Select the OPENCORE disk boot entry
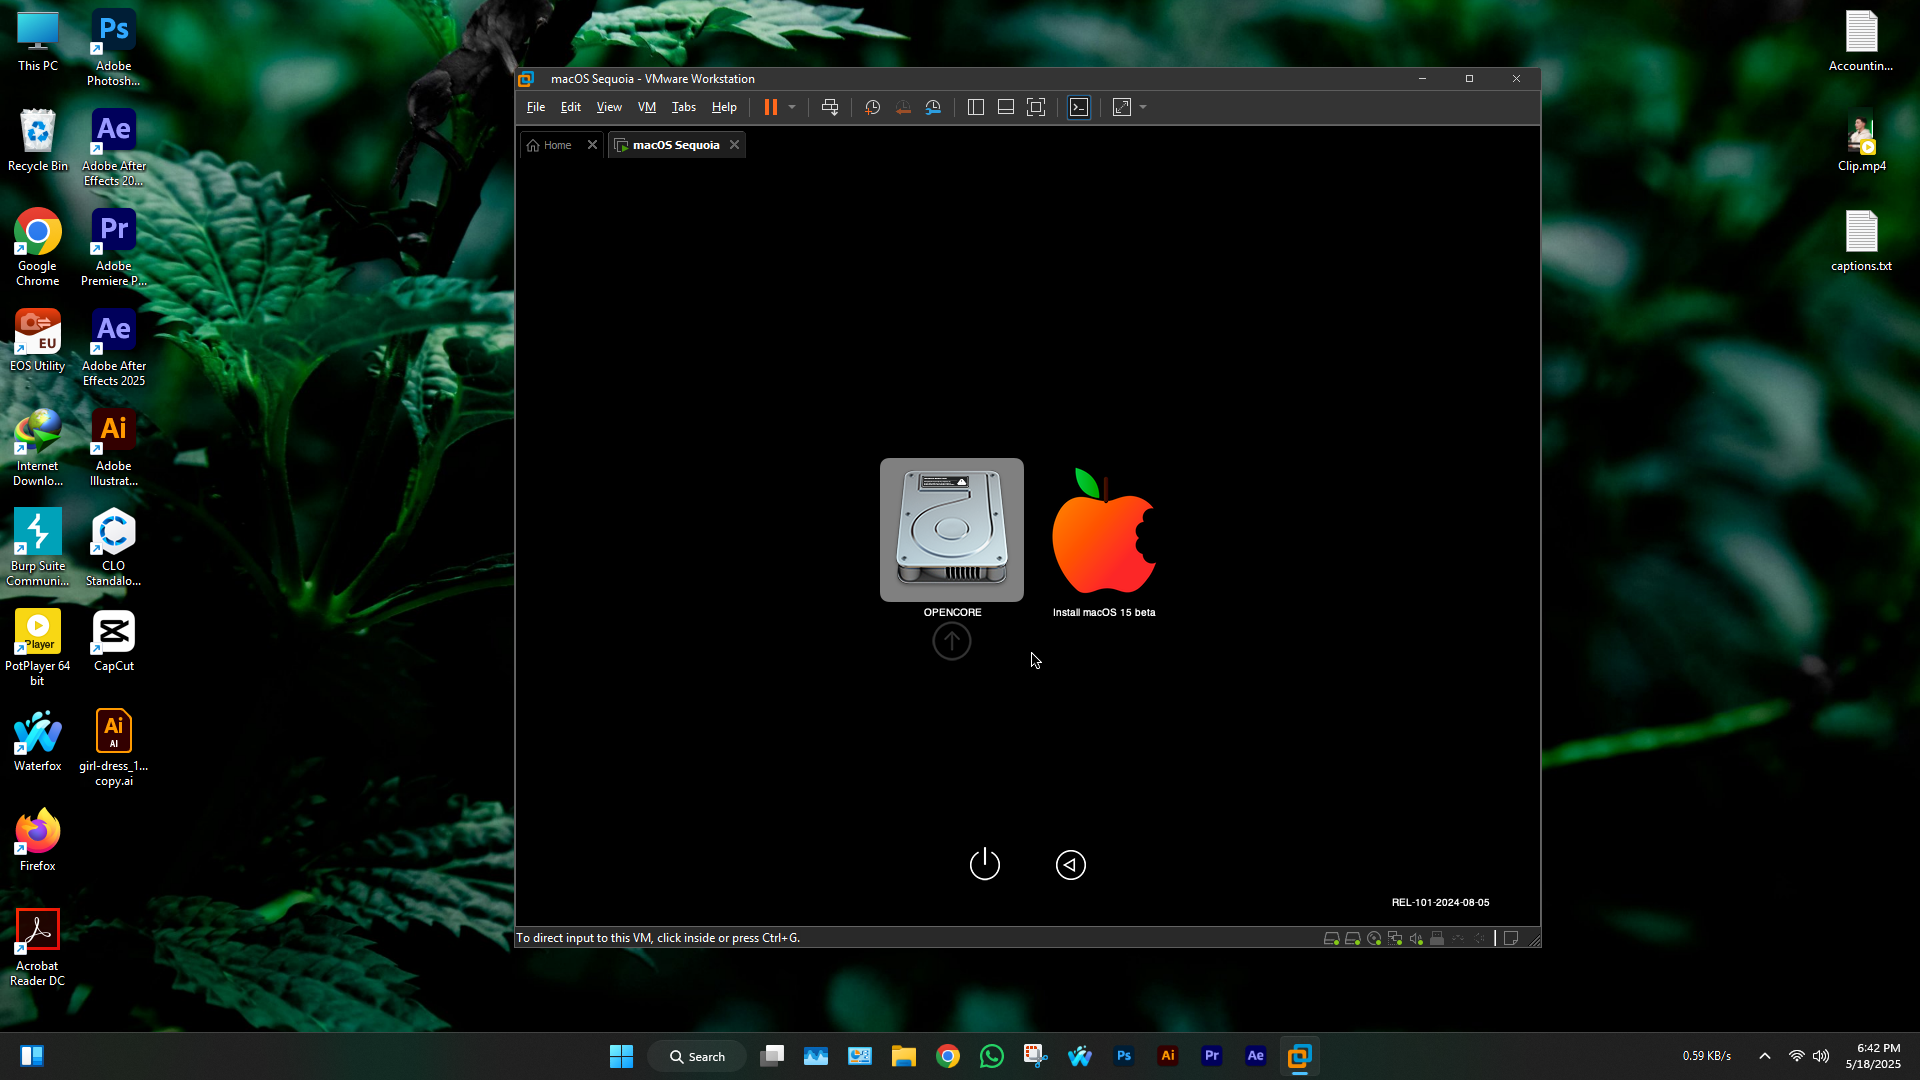 tap(951, 530)
